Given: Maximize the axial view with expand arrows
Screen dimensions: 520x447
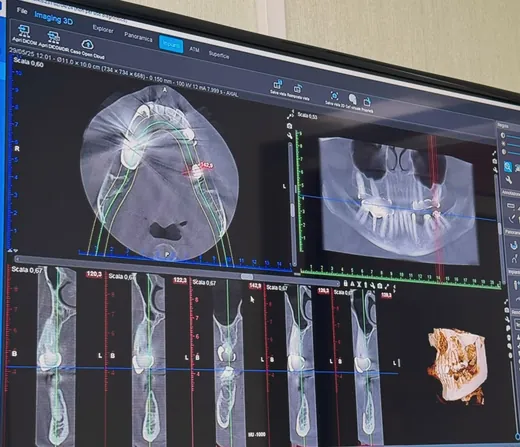Looking at the screenshot, I should click(290, 115).
